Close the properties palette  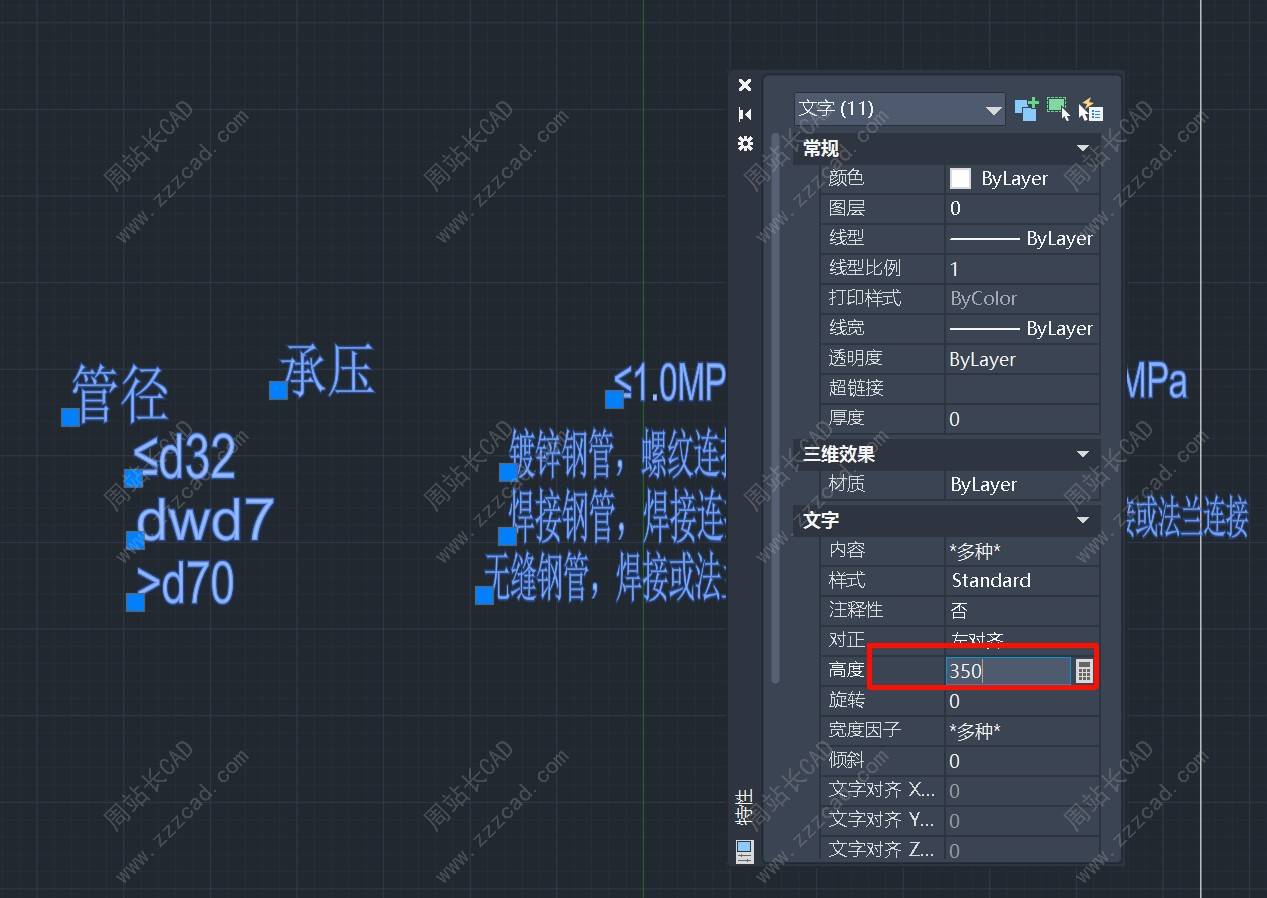tap(744, 86)
